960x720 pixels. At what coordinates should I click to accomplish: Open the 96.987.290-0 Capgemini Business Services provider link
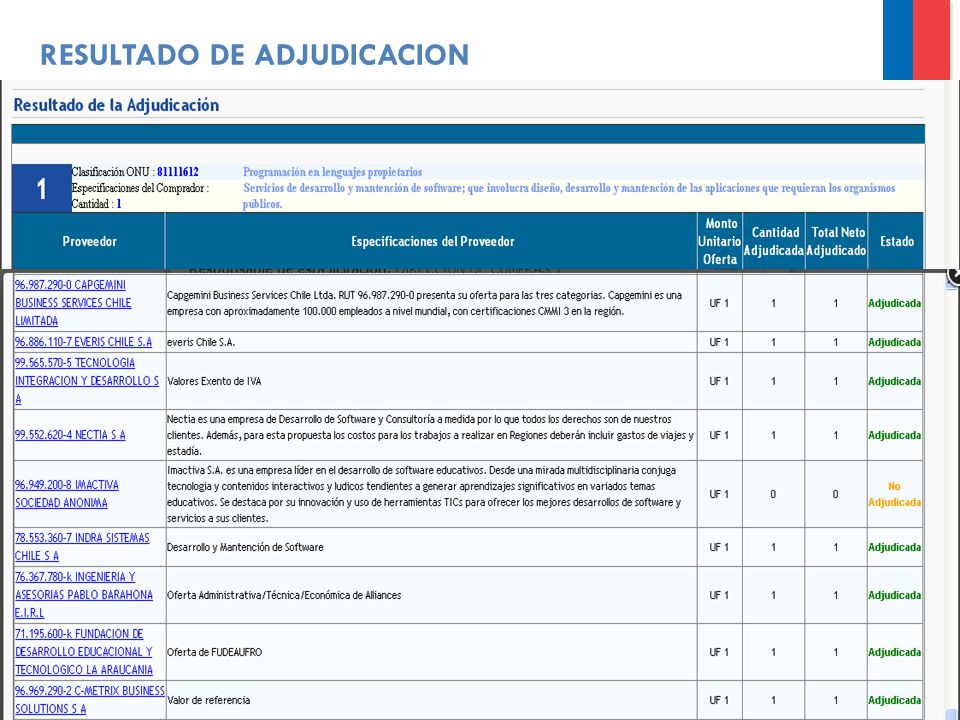pos(73,303)
